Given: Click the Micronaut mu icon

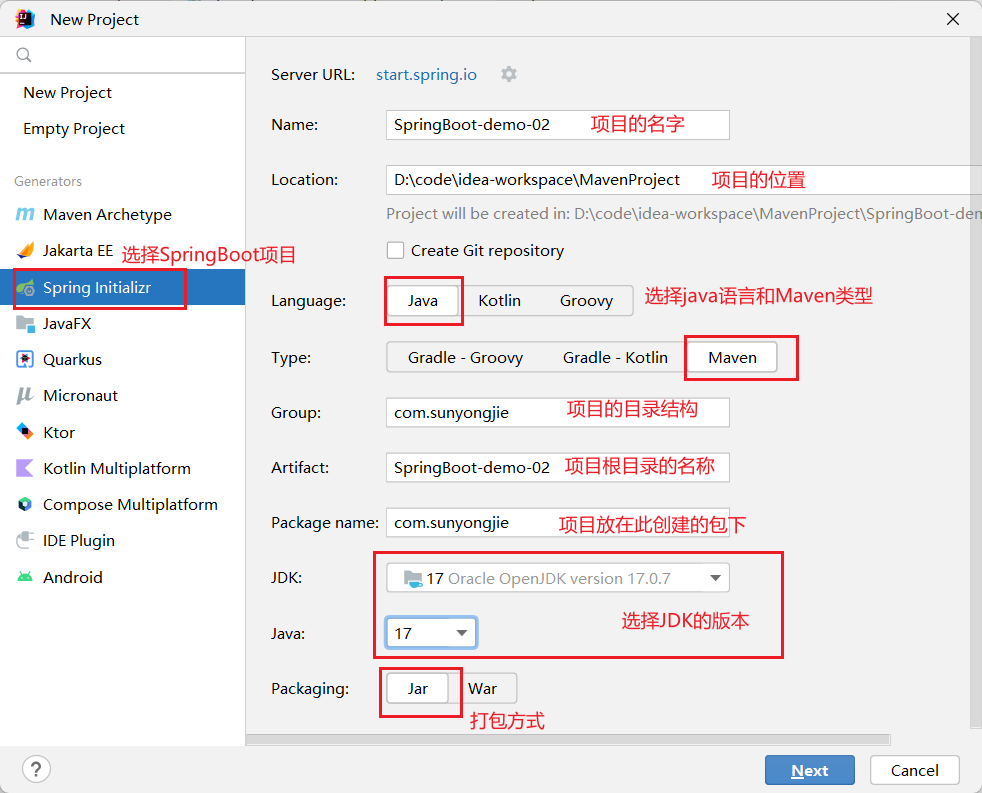Looking at the screenshot, I should pos(25,395).
